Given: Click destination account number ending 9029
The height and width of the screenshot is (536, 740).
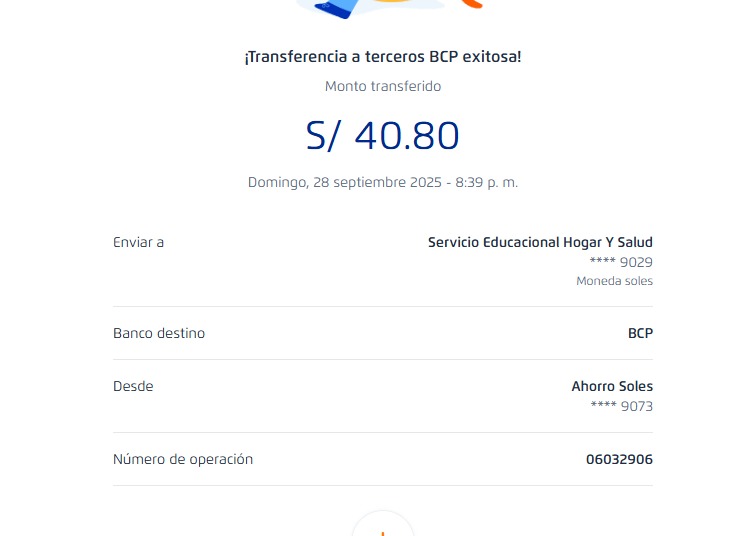Looking at the screenshot, I should click(621, 262).
